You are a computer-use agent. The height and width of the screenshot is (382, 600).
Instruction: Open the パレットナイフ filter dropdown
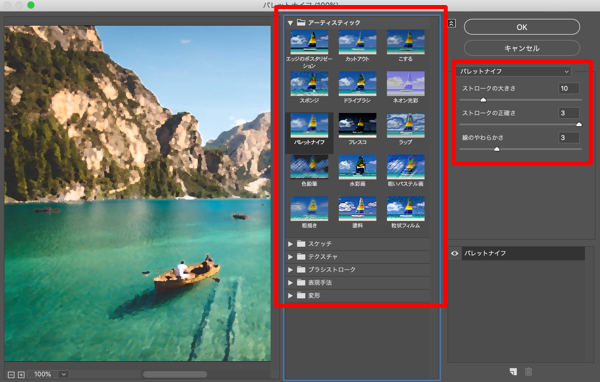[x=514, y=71]
